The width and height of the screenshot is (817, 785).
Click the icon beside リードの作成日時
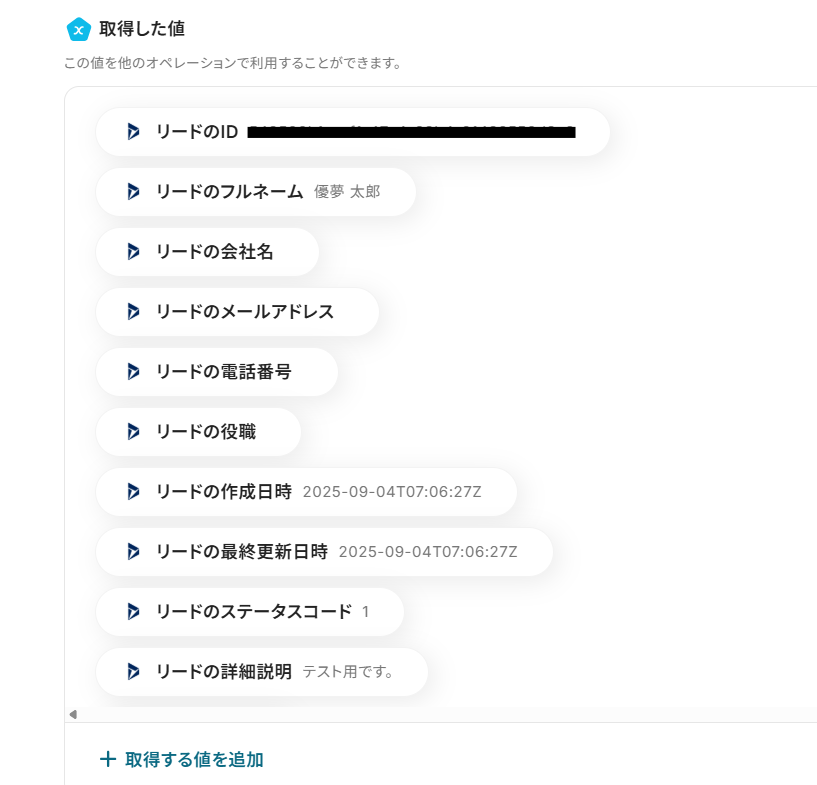(x=133, y=492)
